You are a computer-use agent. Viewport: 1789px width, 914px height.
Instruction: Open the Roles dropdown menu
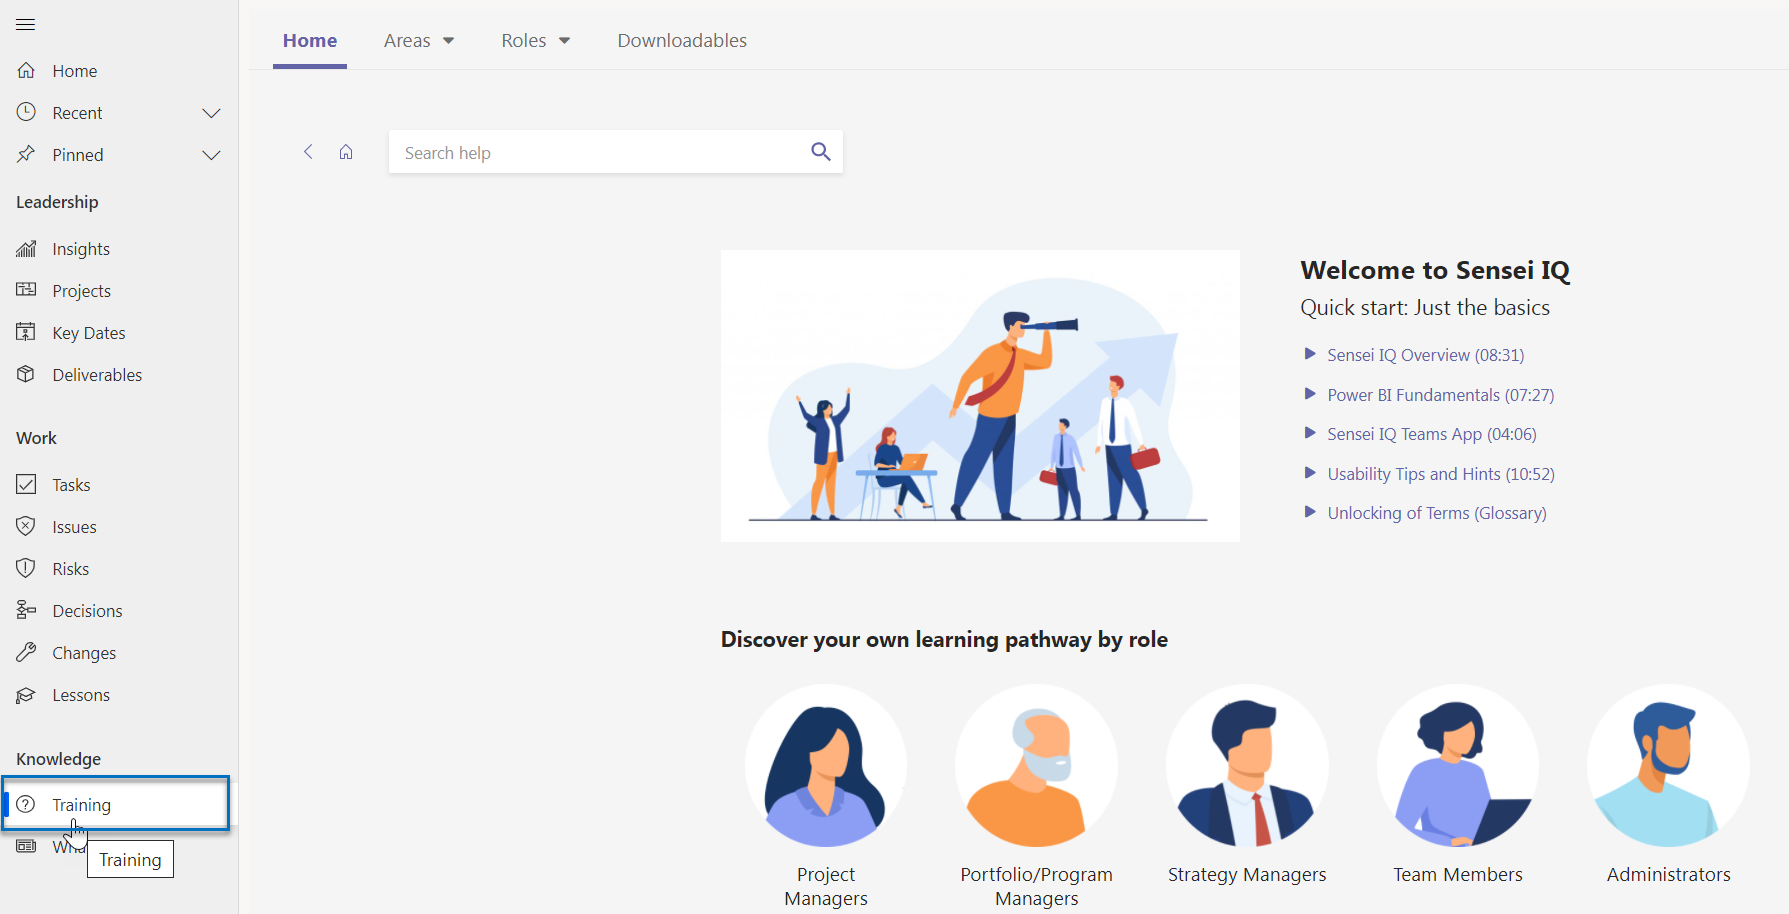point(536,40)
